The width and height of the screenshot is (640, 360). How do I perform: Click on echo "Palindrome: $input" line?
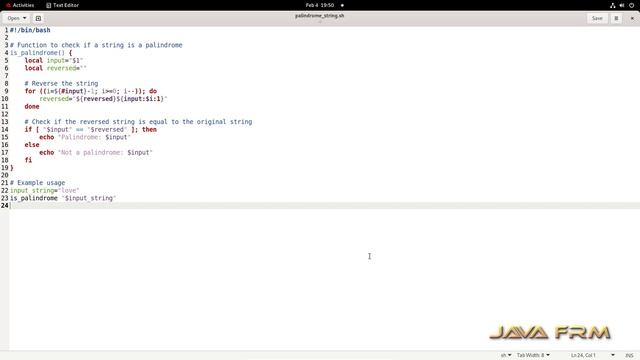(x=85, y=137)
